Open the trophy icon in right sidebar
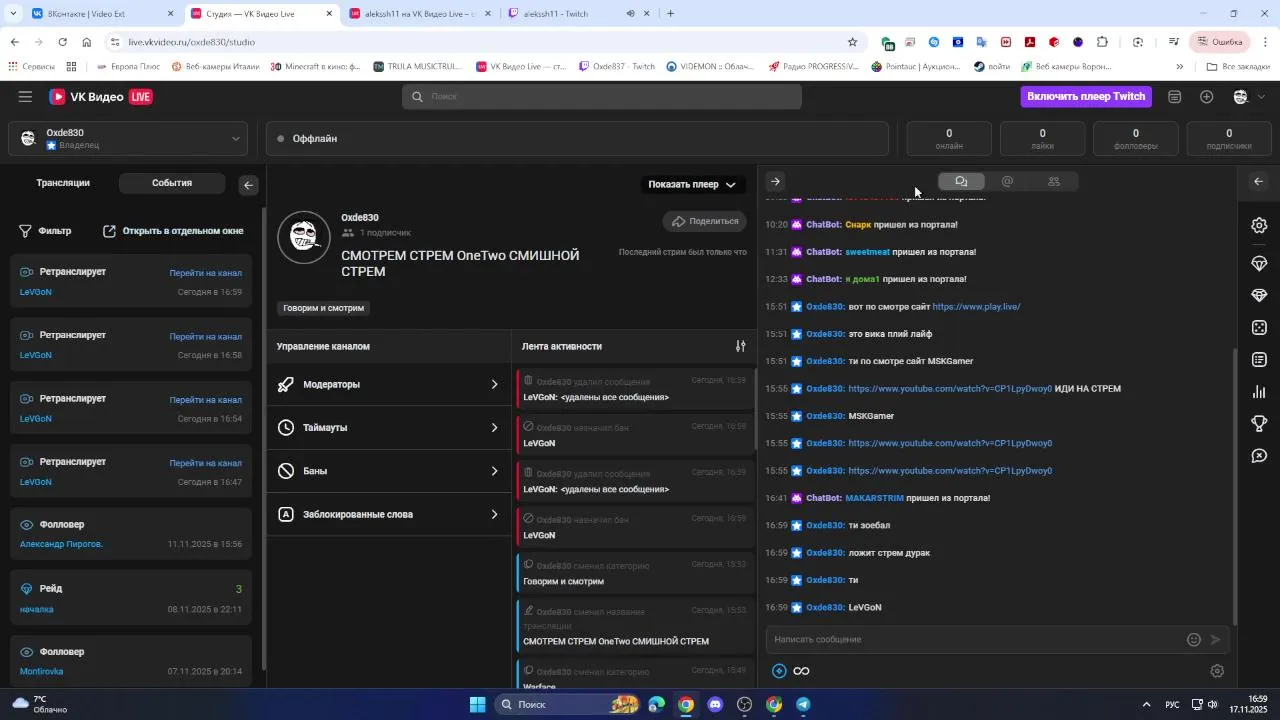This screenshot has width=1280, height=720. click(x=1259, y=424)
